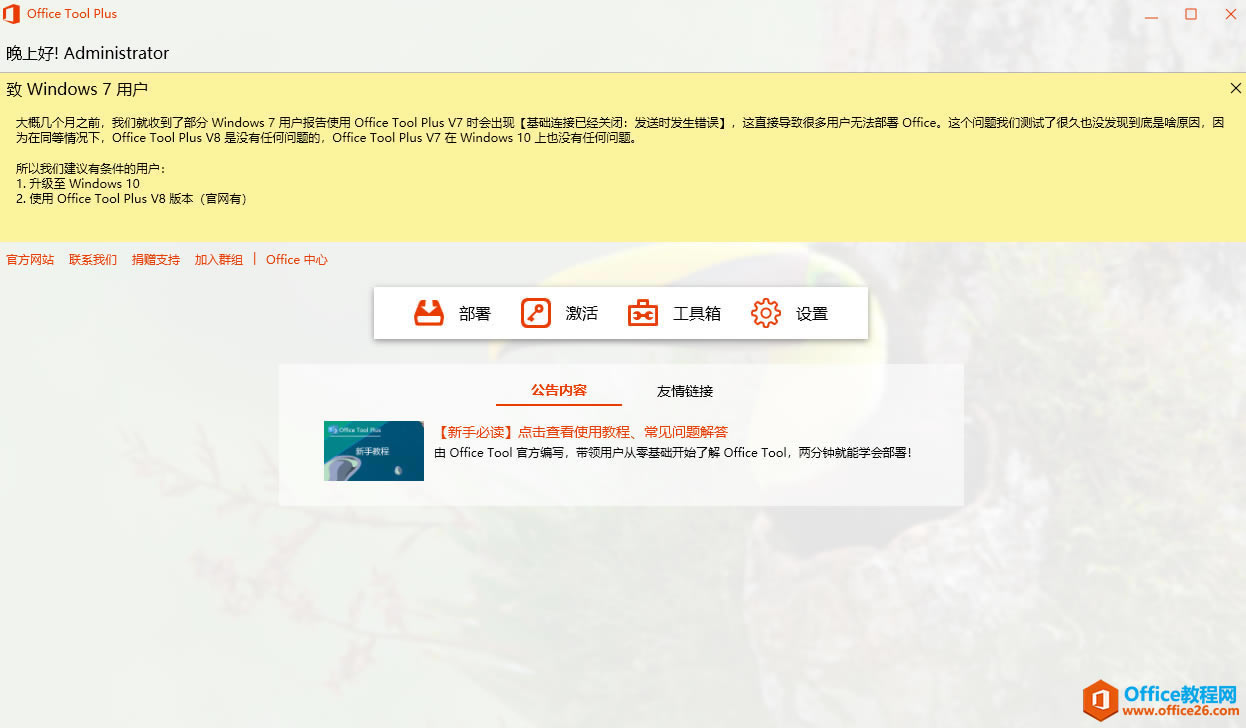Viewport: 1246px width, 728px height.
Task: Open the 捐赠支持 donation support link
Action: pyautogui.click(x=155, y=259)
